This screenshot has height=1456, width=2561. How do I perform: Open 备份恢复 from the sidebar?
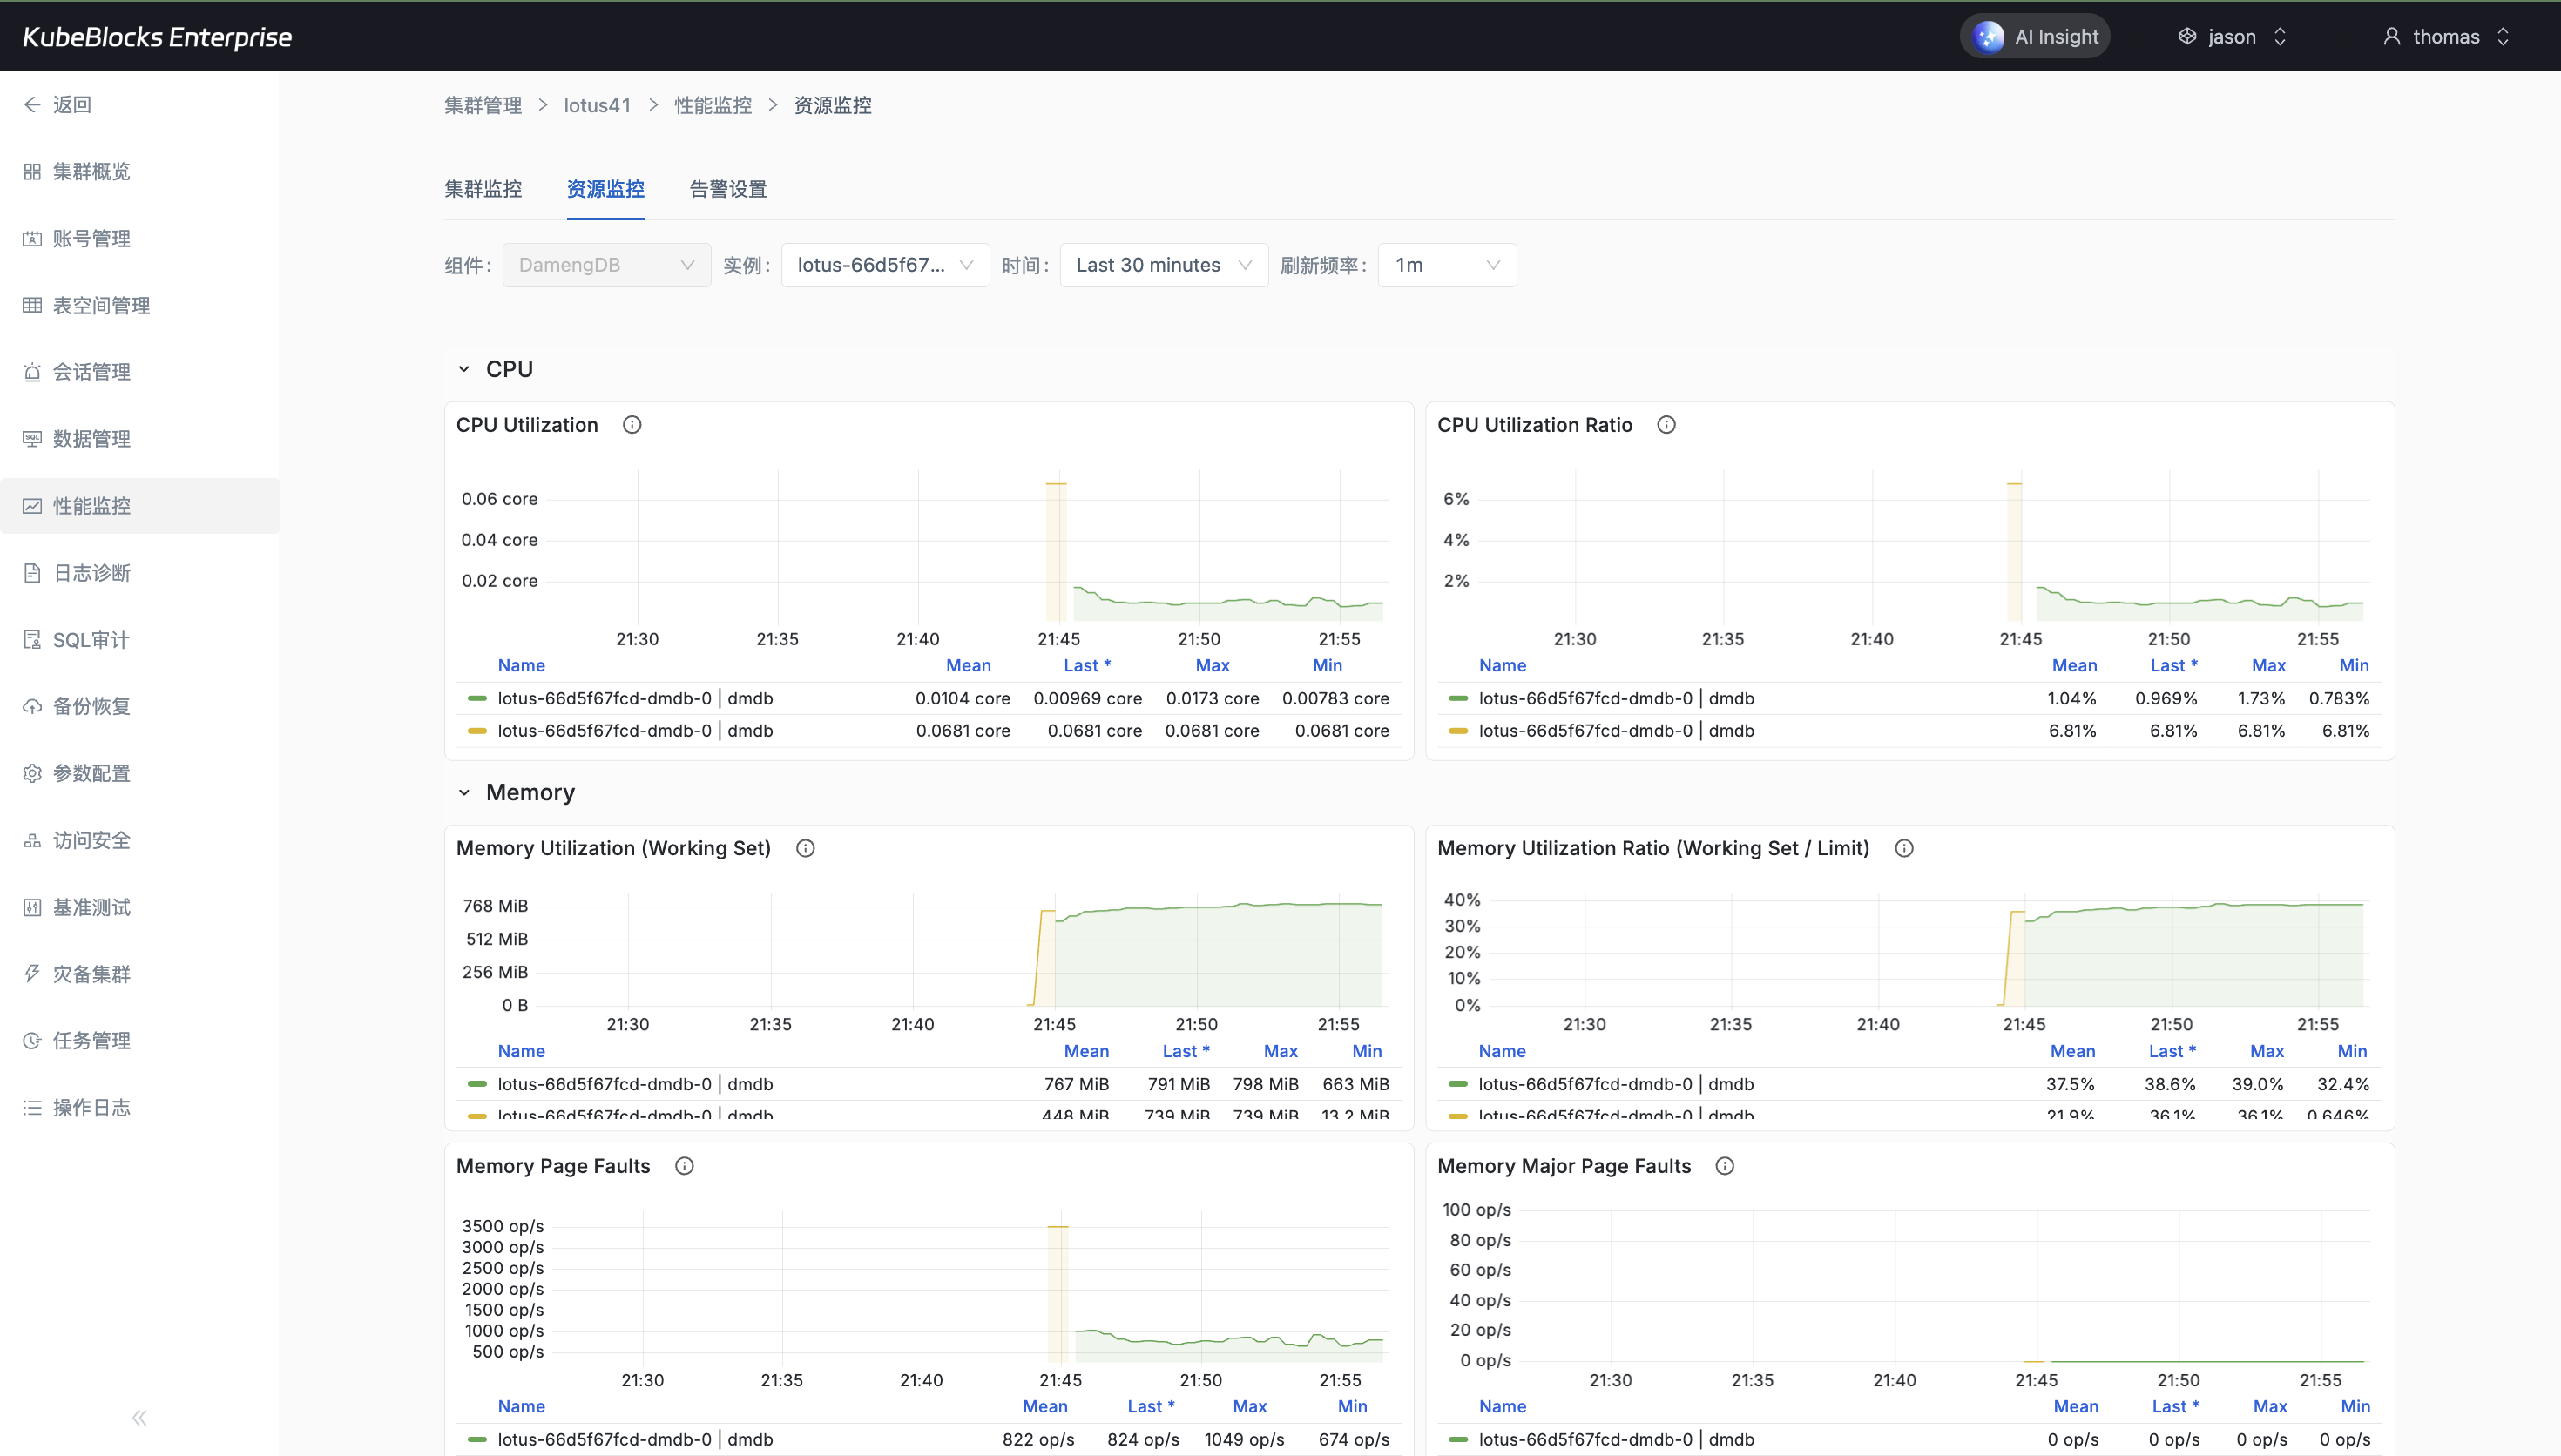point(91,706)
